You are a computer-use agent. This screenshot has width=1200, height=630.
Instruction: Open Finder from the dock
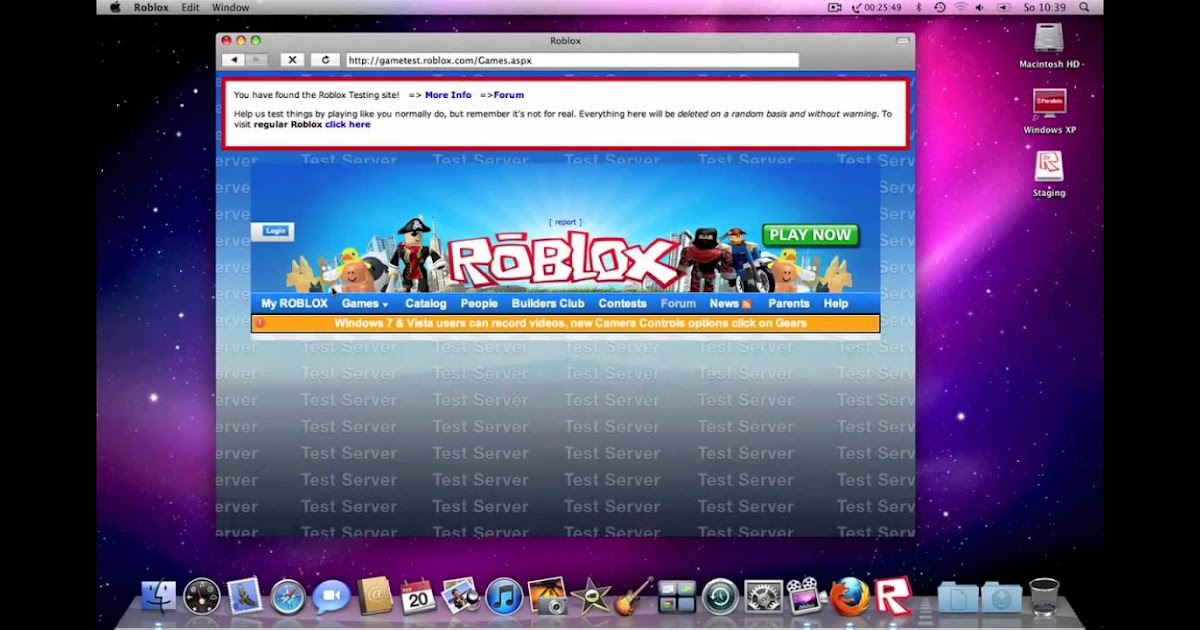pos(158,597)
